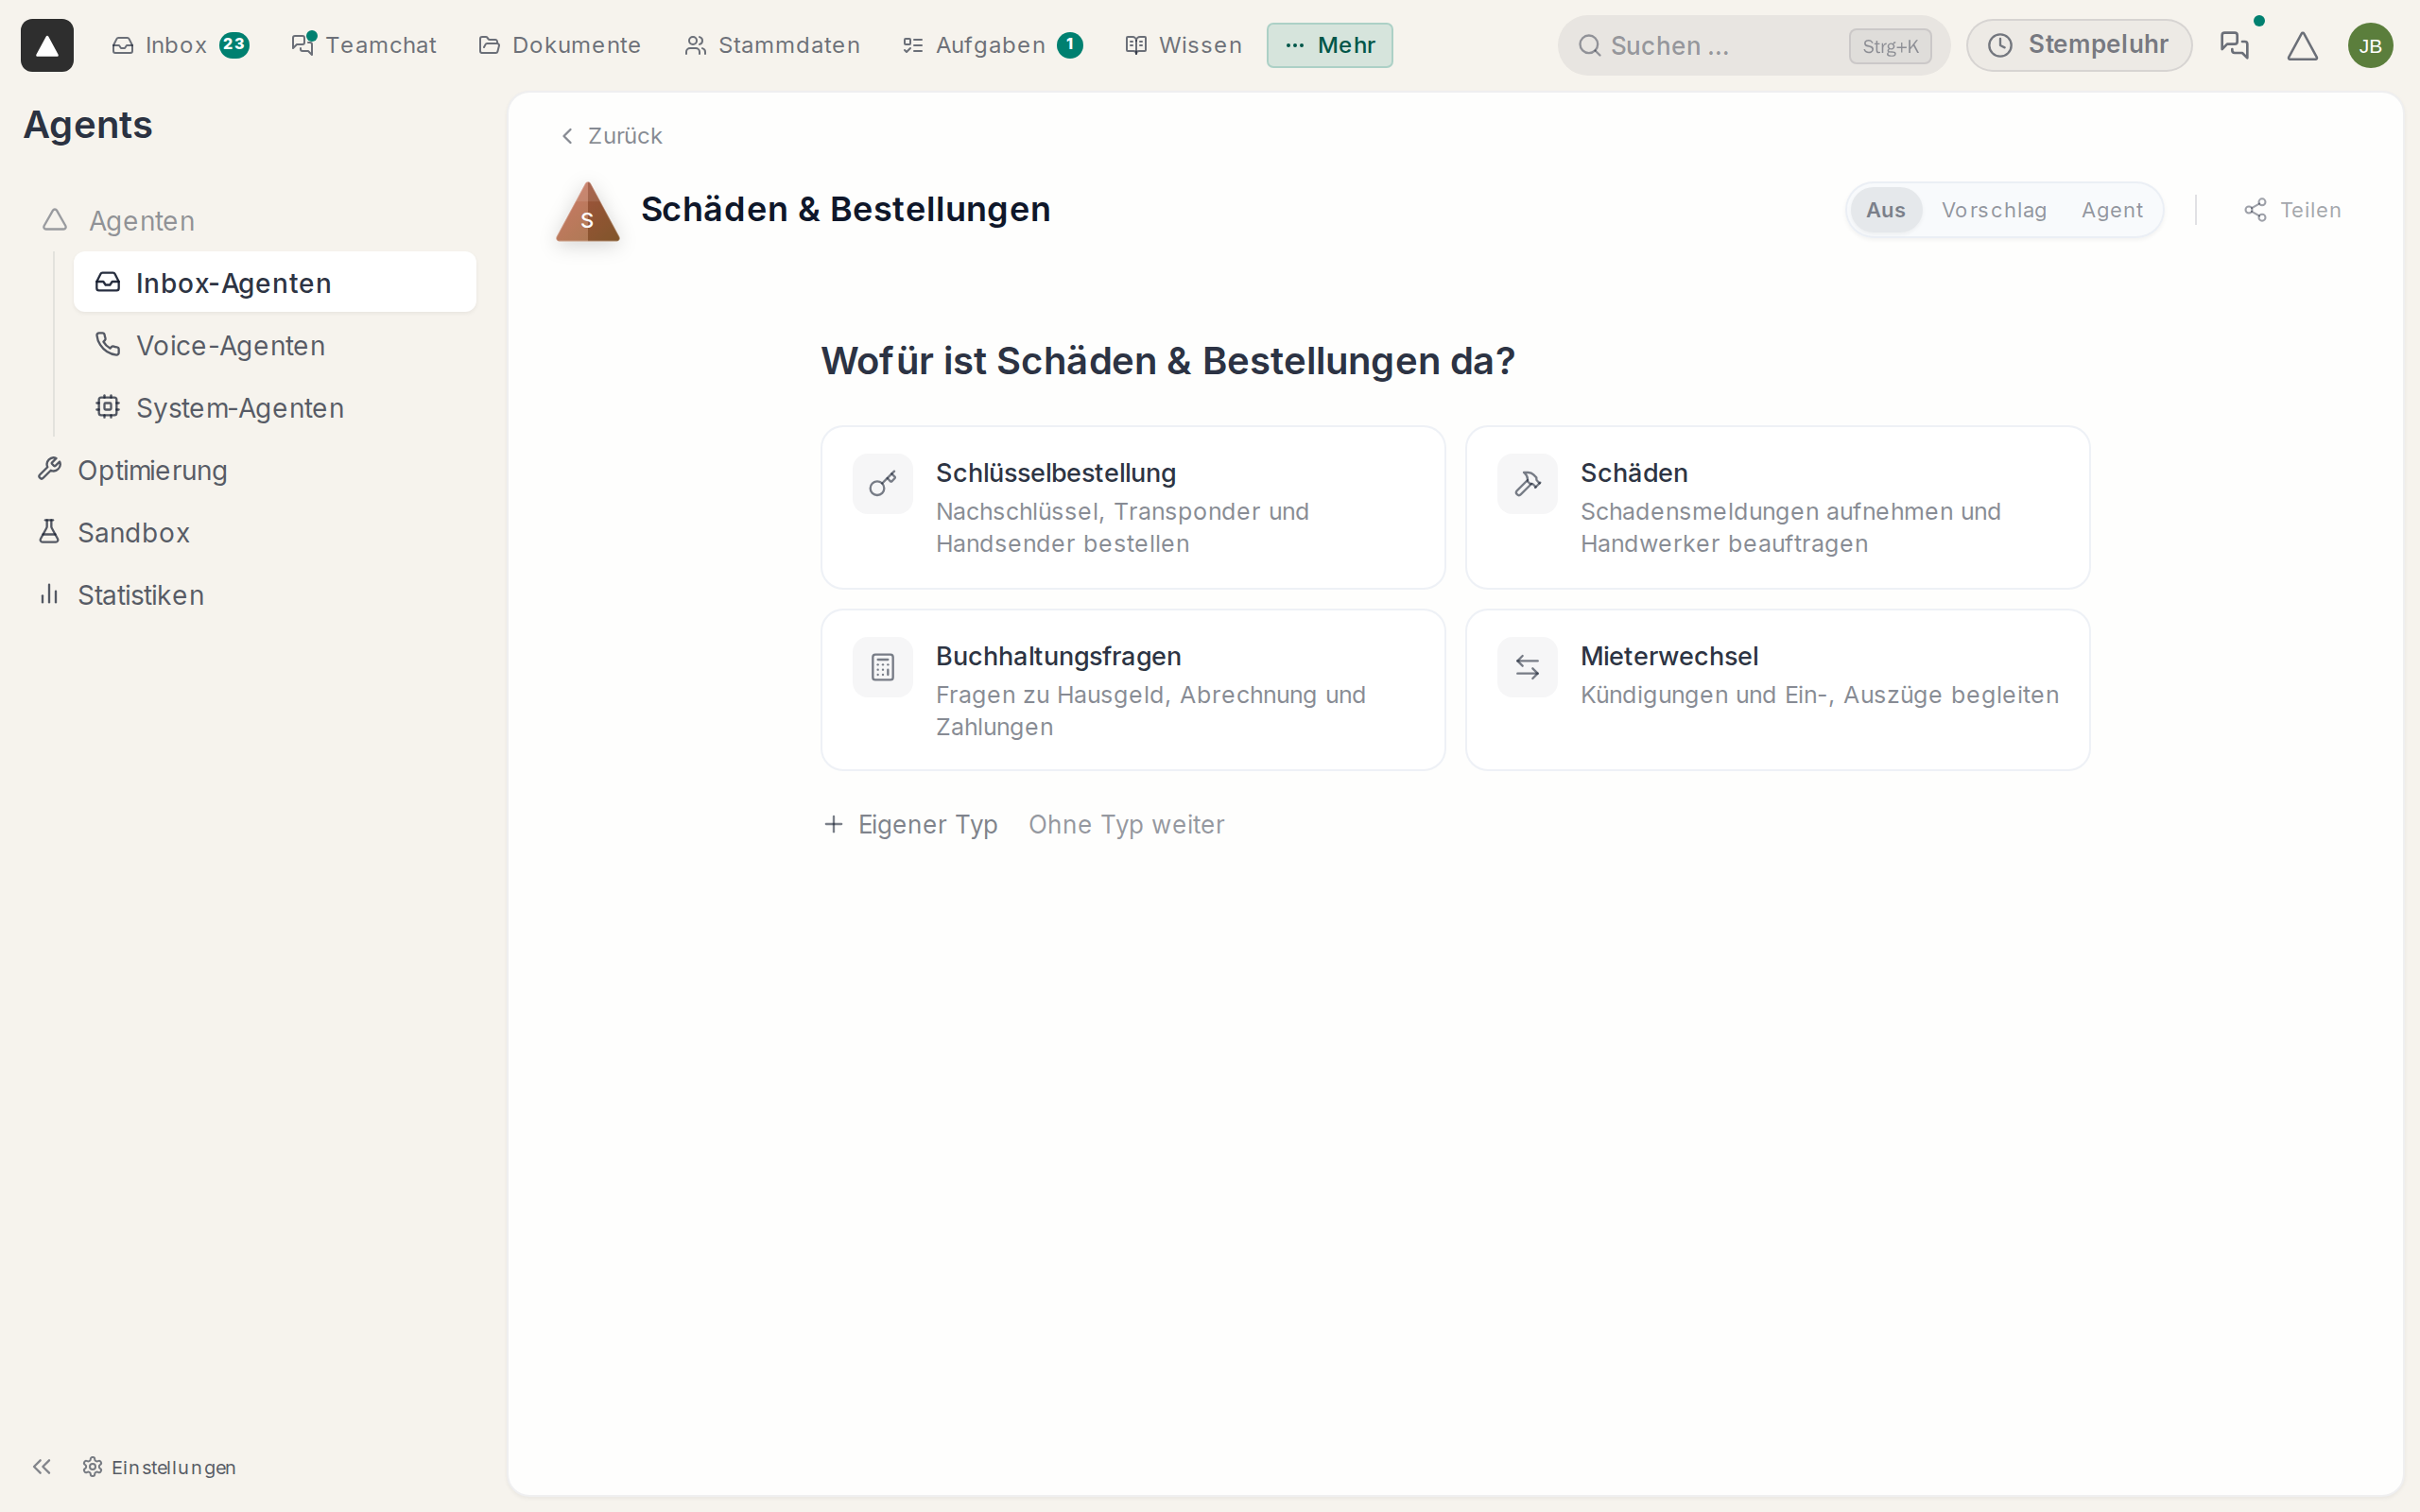Screen dimensions: 2420x1512
Task: Open the JB user avatar menu
Action: (2370, 46)
